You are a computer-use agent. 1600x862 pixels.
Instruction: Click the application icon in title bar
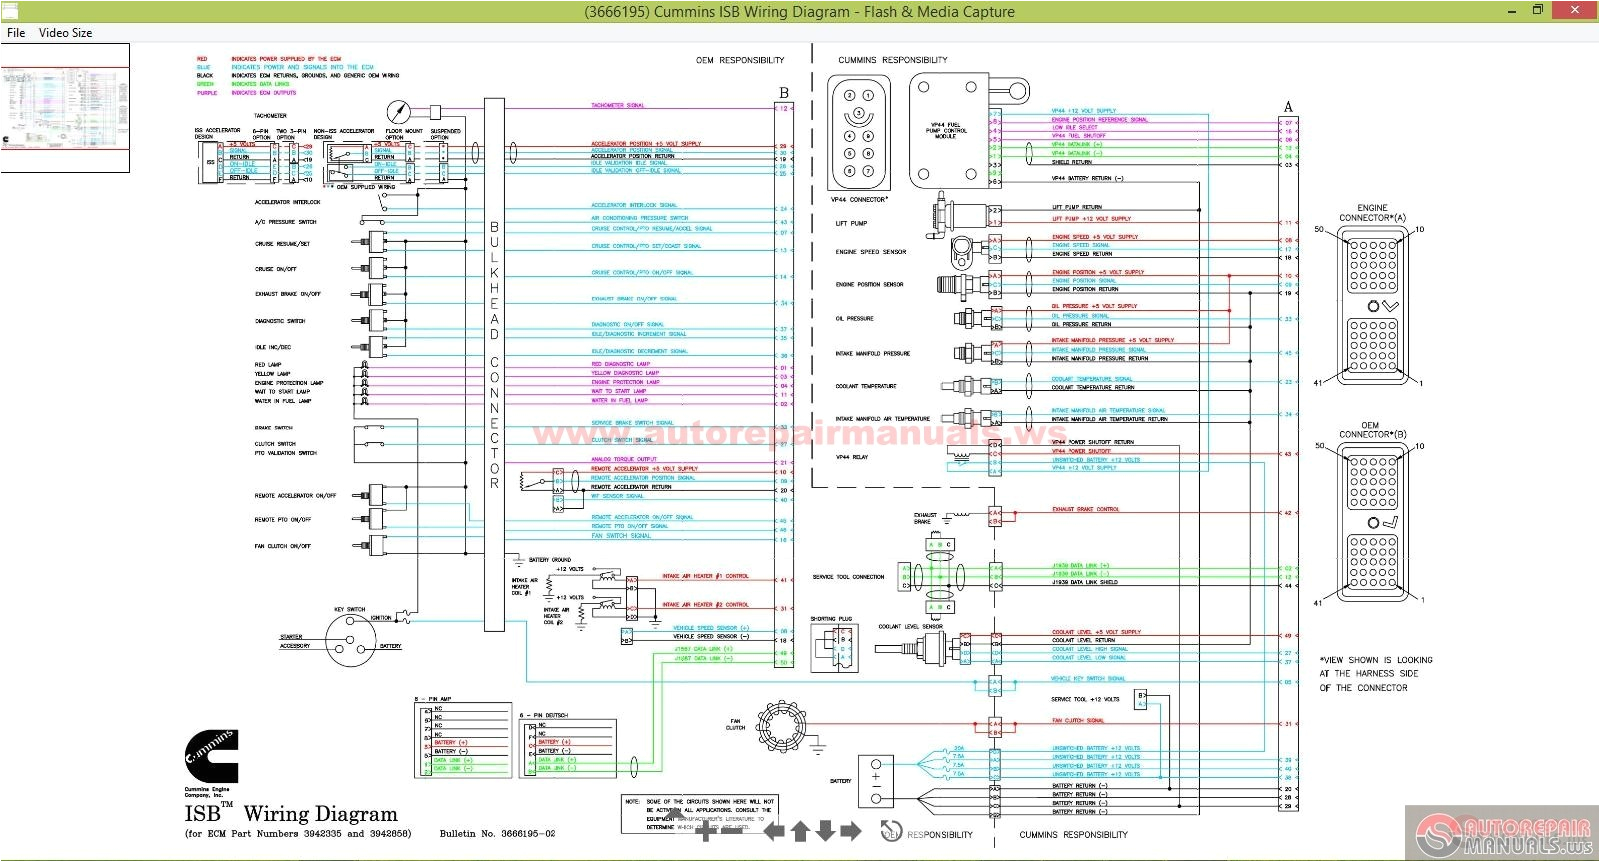9,11
